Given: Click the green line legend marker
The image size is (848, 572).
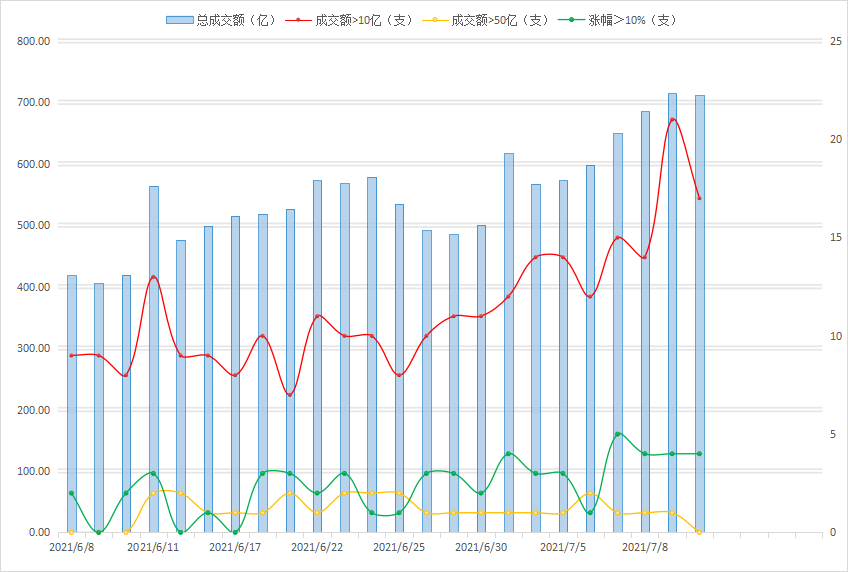Looking at the screenshot, I should (572, 21).
